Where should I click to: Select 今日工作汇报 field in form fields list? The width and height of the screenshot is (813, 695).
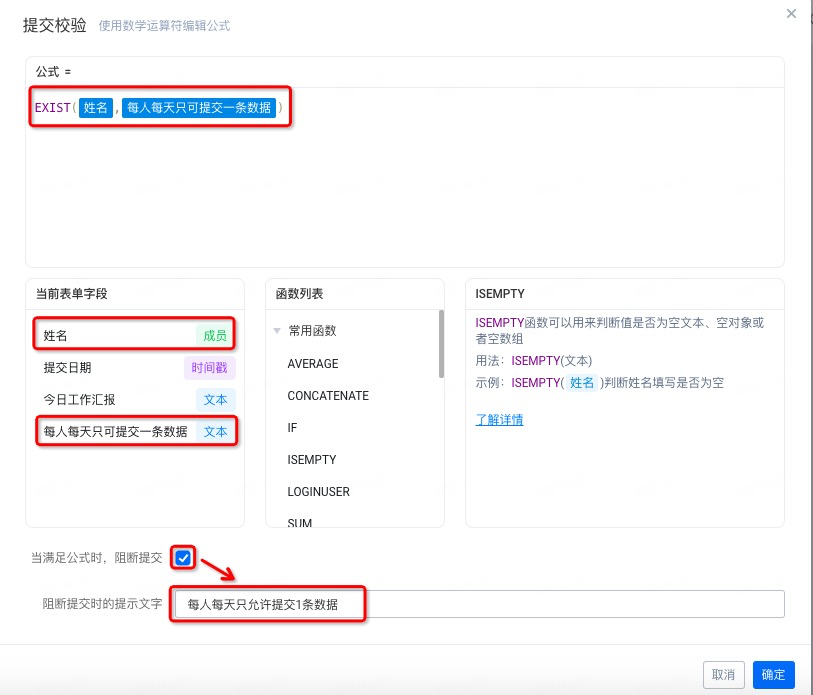135,399
